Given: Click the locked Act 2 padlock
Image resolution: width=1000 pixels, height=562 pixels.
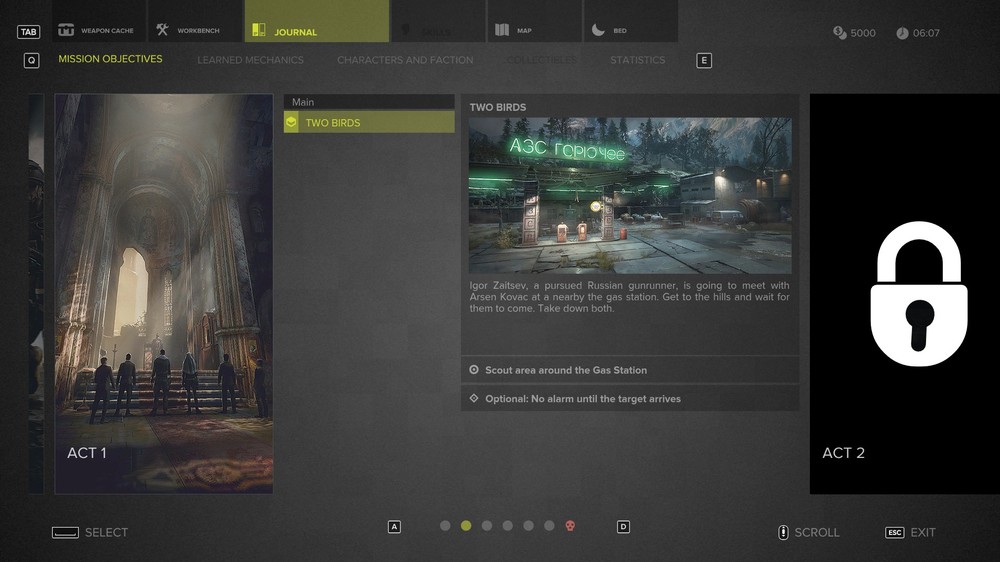Looking at the screenshot, I should 918,293.
